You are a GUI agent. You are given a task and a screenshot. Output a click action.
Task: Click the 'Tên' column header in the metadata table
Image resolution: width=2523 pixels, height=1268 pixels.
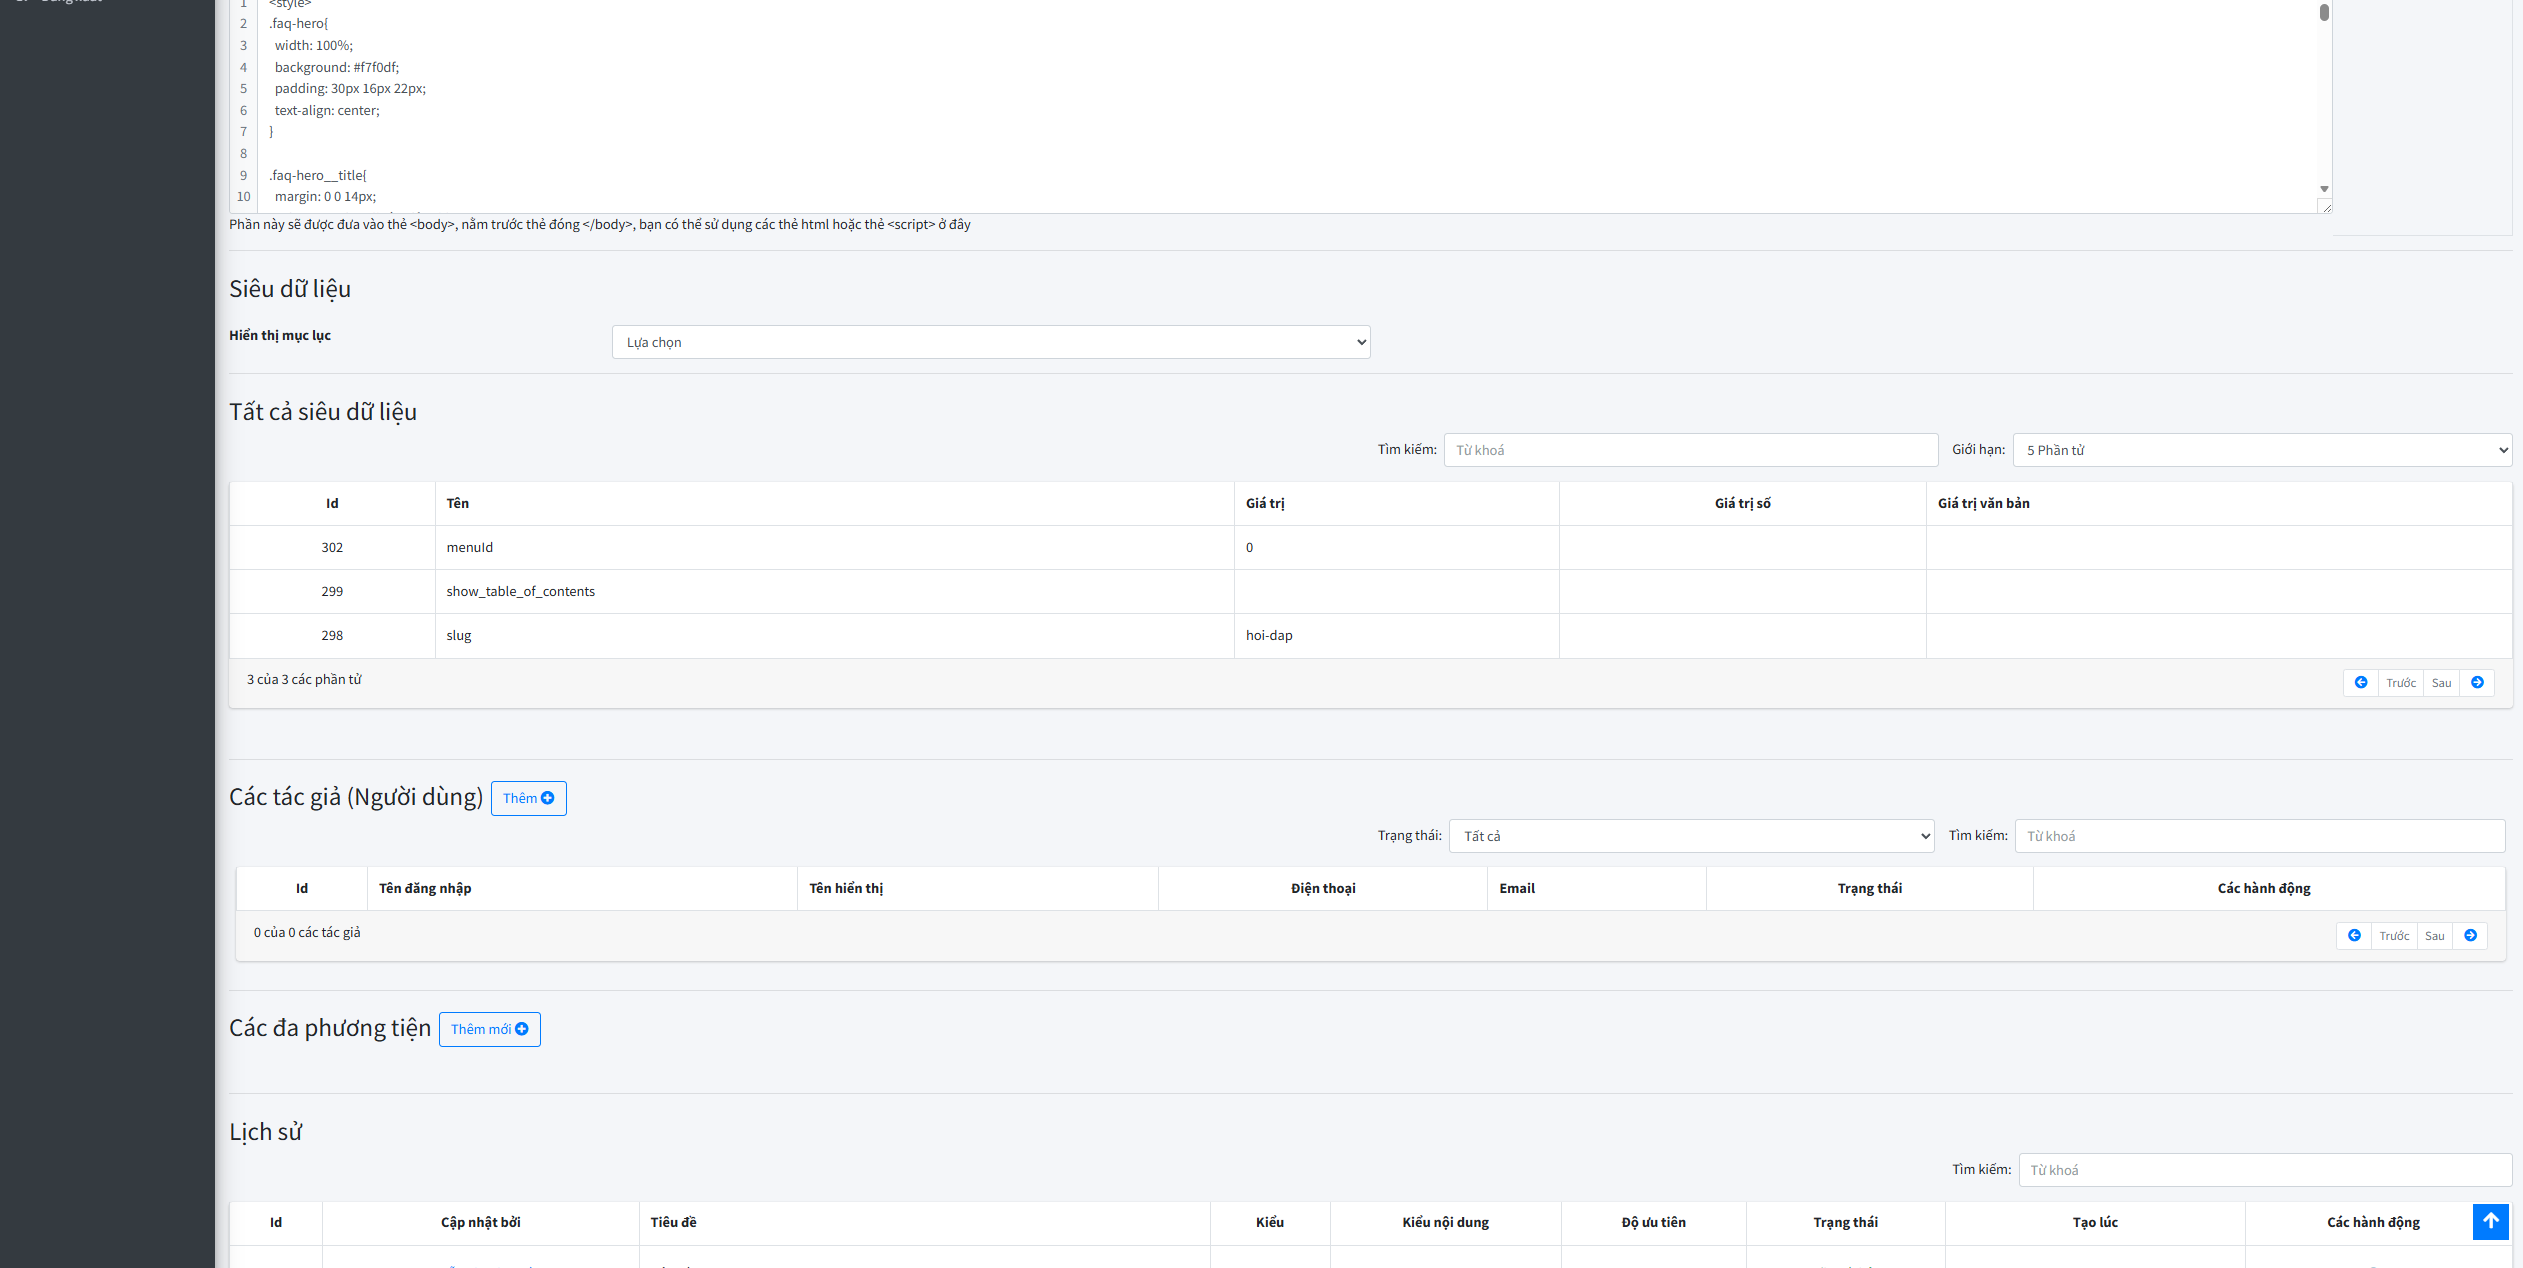[458, 503]
